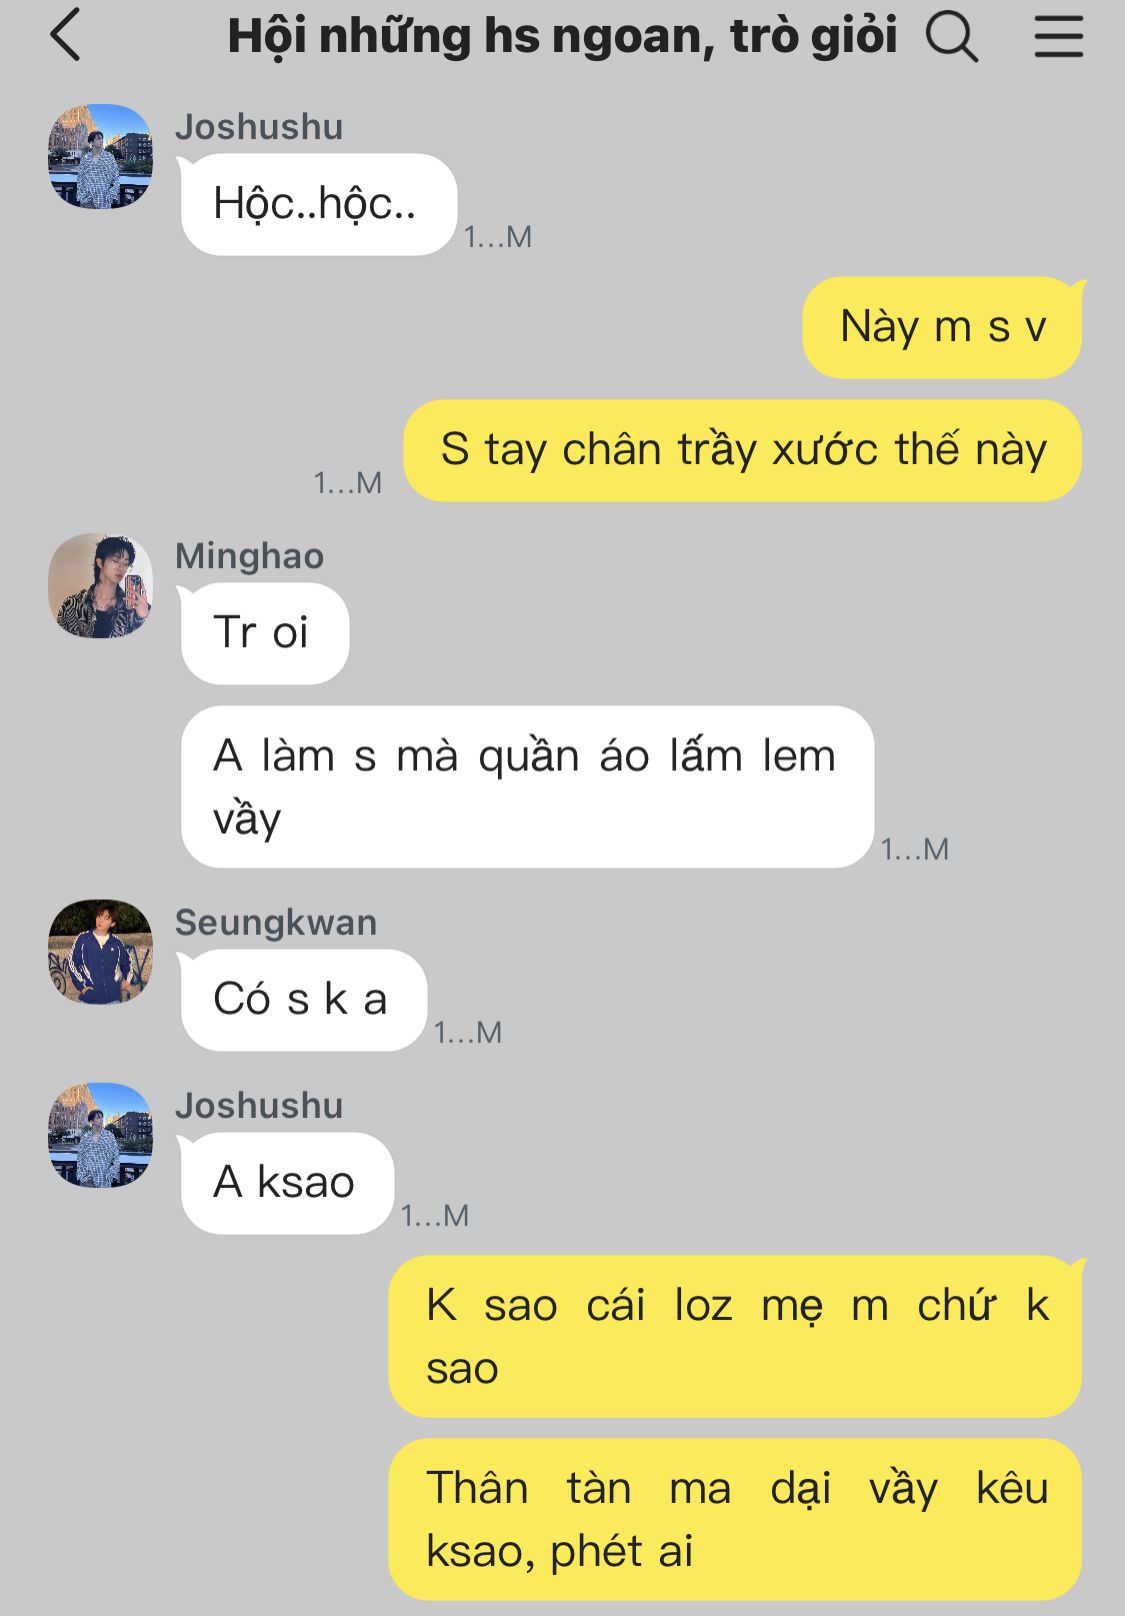Screen dimensions: 1125x1616
Task: Open the hamburger menu icon
Action: click(1058, 36)
